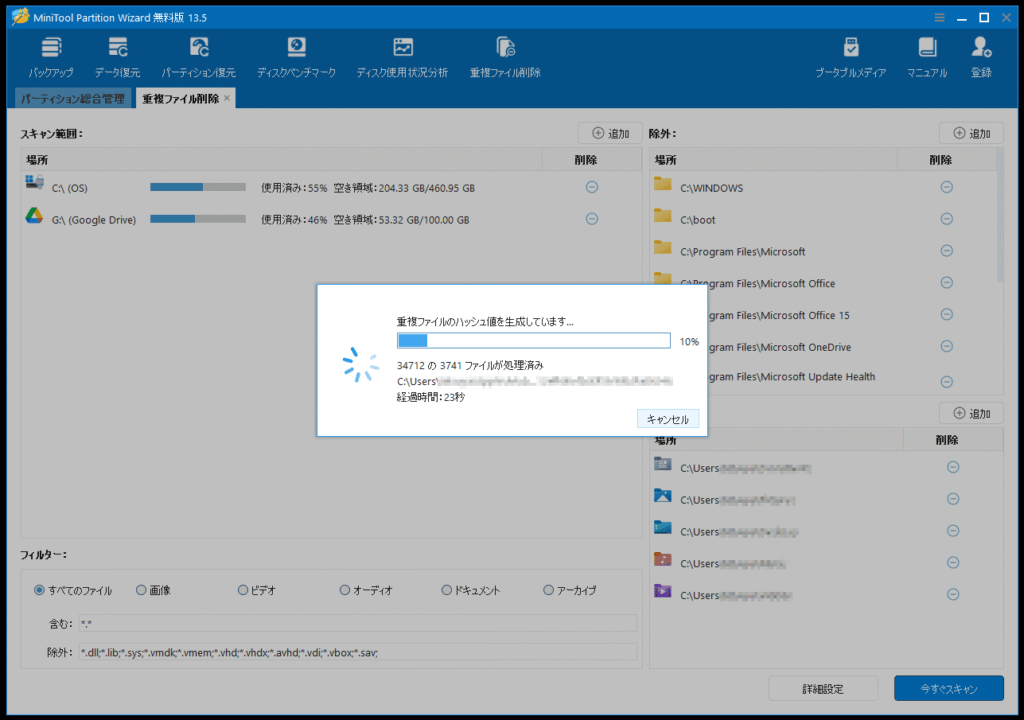Click the 今すぐスキャン scan now button

coord(948,688)
